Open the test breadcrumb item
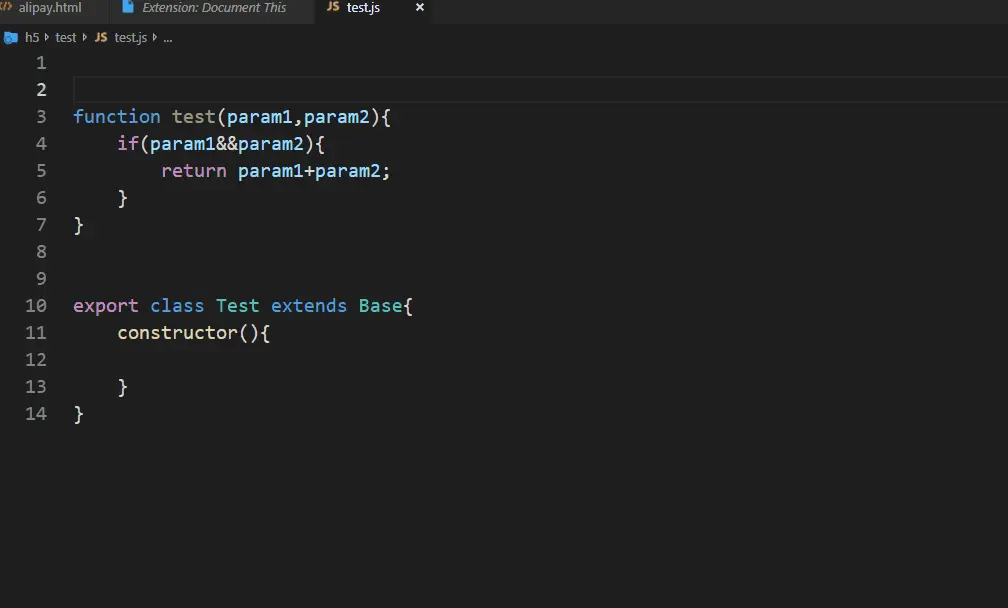 tap(66, 37)
